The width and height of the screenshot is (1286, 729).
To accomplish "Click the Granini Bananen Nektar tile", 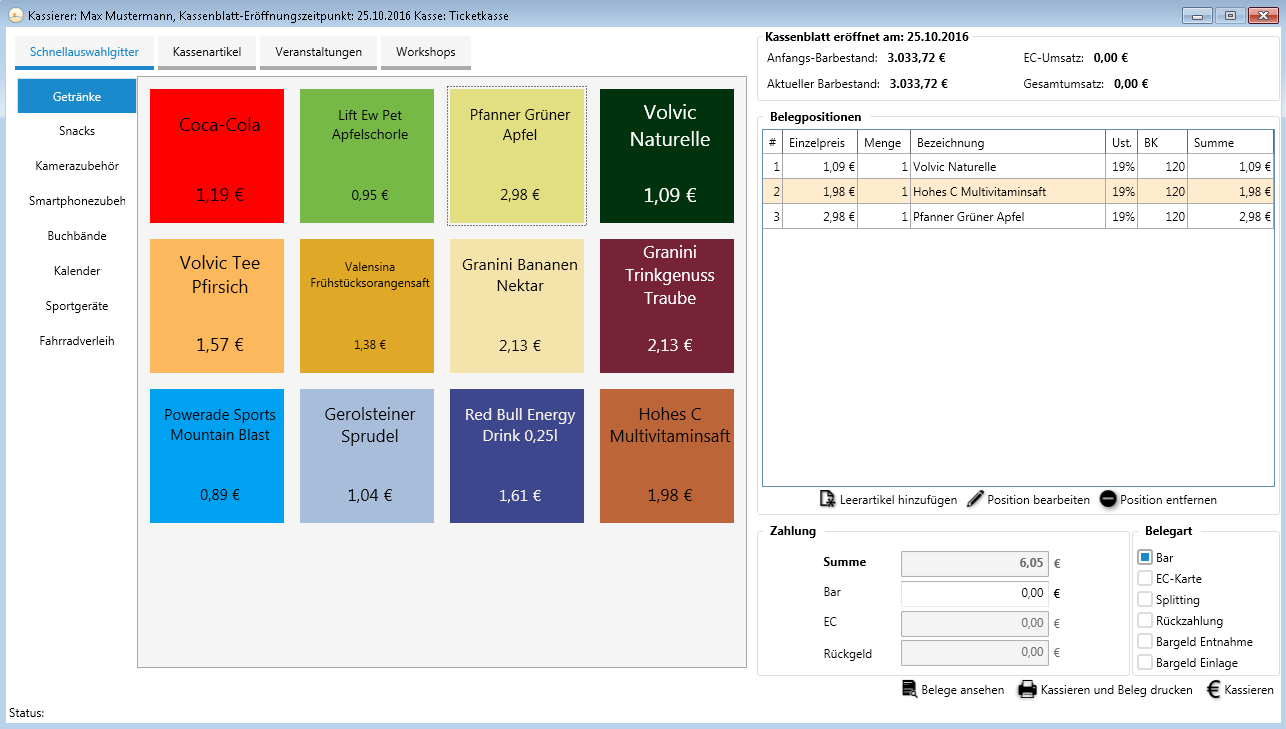I will 517,306.
